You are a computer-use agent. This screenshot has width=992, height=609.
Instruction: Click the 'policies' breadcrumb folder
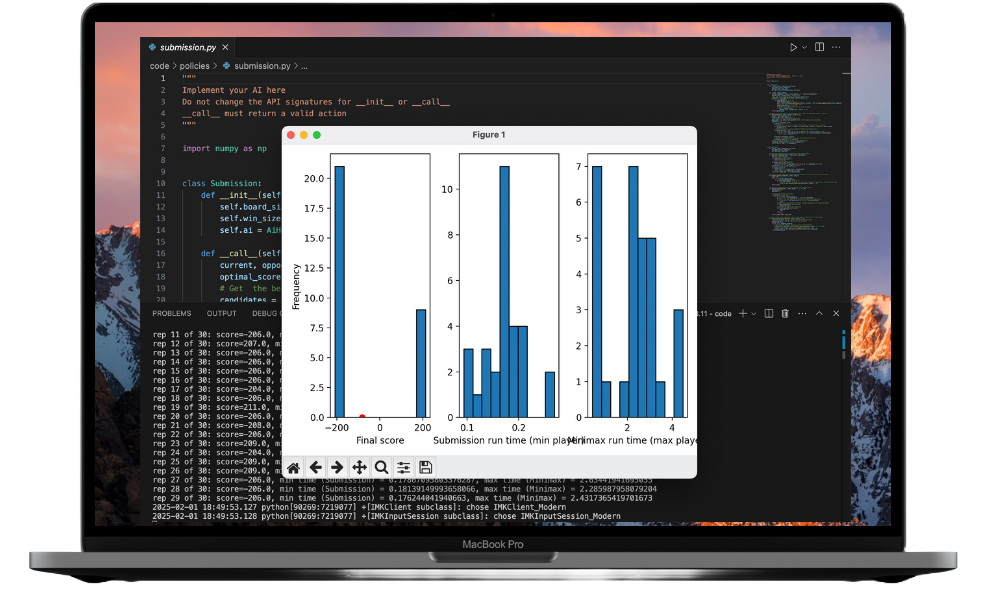click(194, 66)
